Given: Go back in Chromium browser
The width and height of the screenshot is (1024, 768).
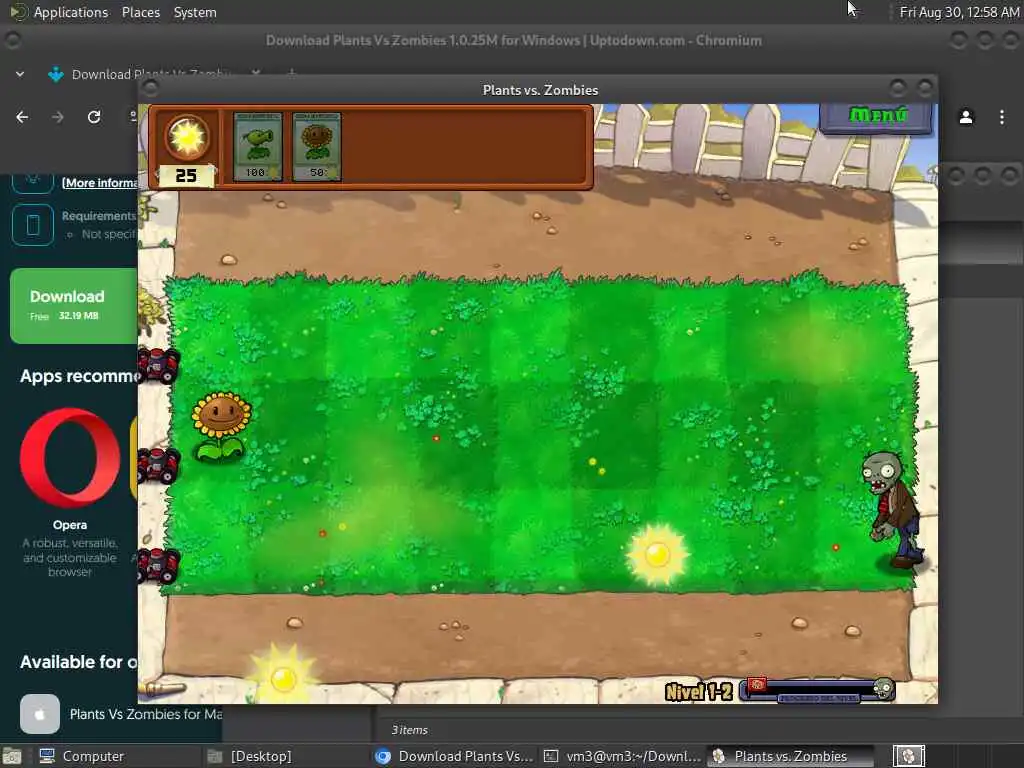Looking at the screenshot, I should point(22,117).
